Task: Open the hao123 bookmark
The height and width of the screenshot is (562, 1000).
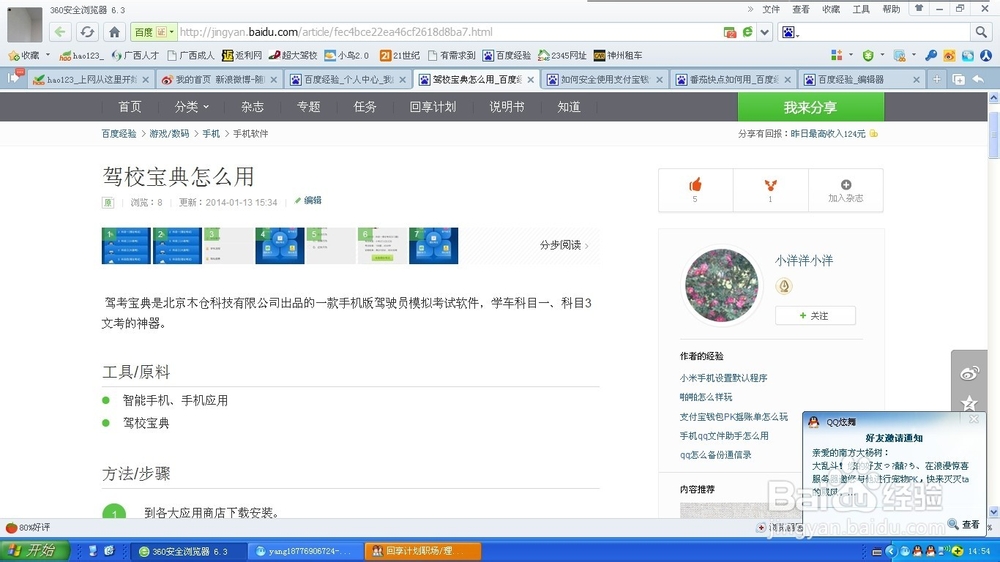Action: tap(82, 55)
